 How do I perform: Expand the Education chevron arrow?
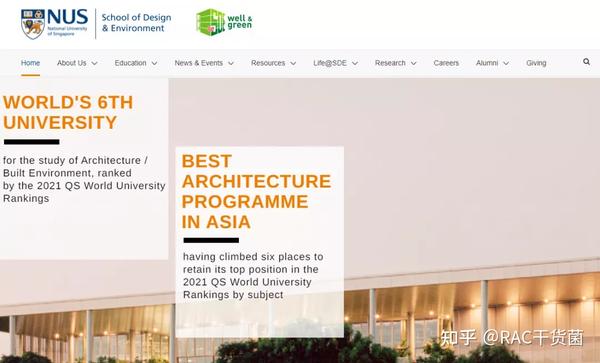[154, 63]
